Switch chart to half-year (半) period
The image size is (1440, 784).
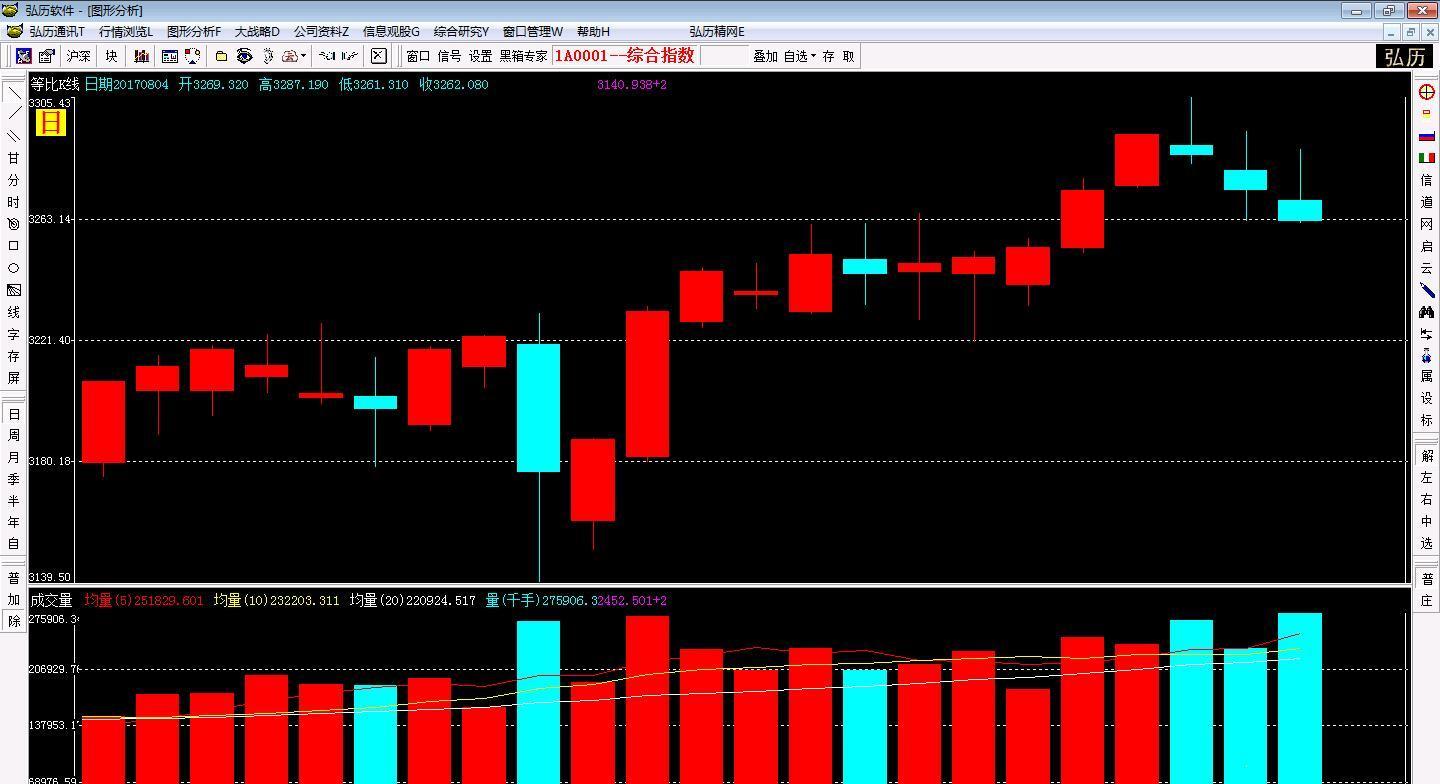tap(13, 502)
